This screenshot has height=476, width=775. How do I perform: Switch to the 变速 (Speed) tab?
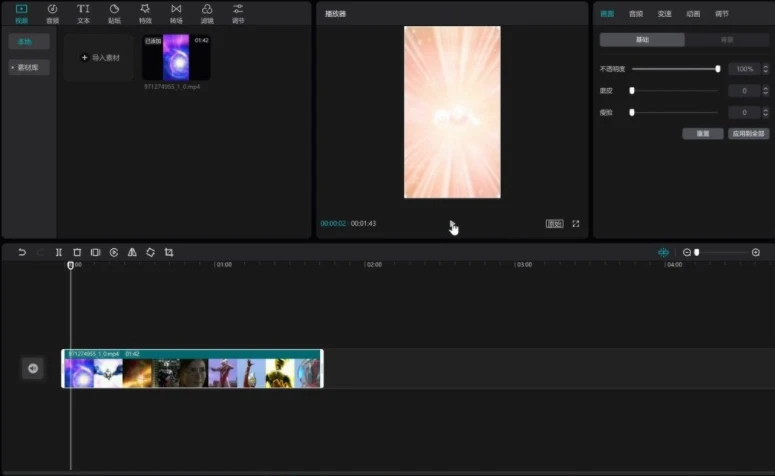664,14
